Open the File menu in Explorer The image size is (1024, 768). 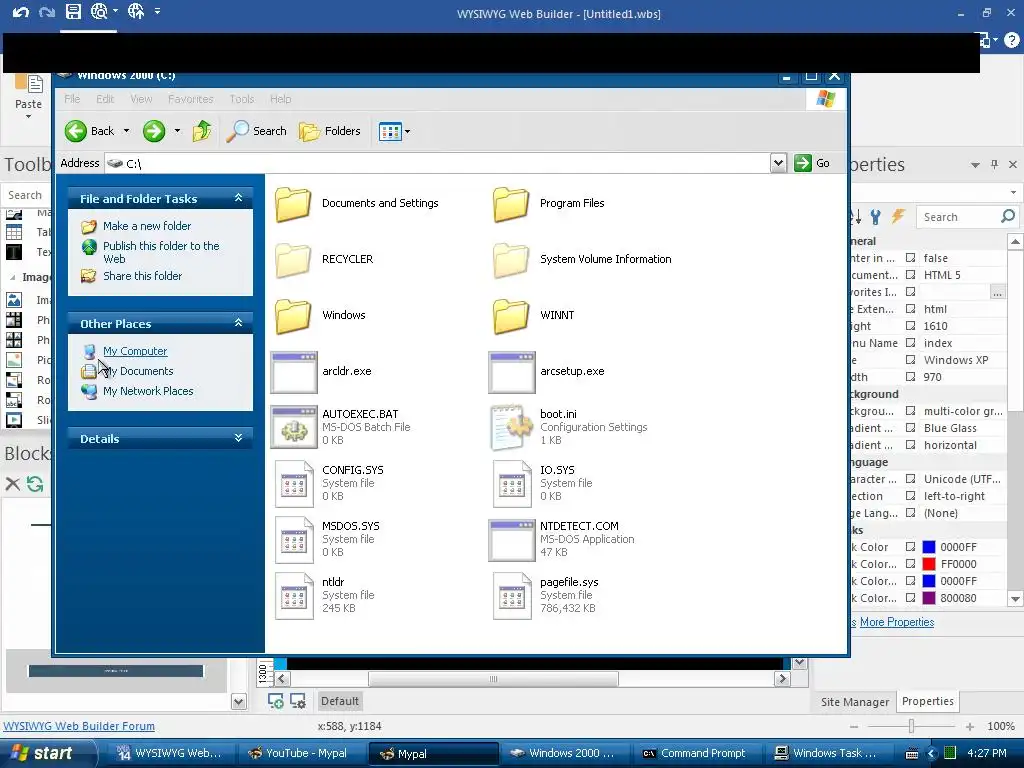point(72,99)
